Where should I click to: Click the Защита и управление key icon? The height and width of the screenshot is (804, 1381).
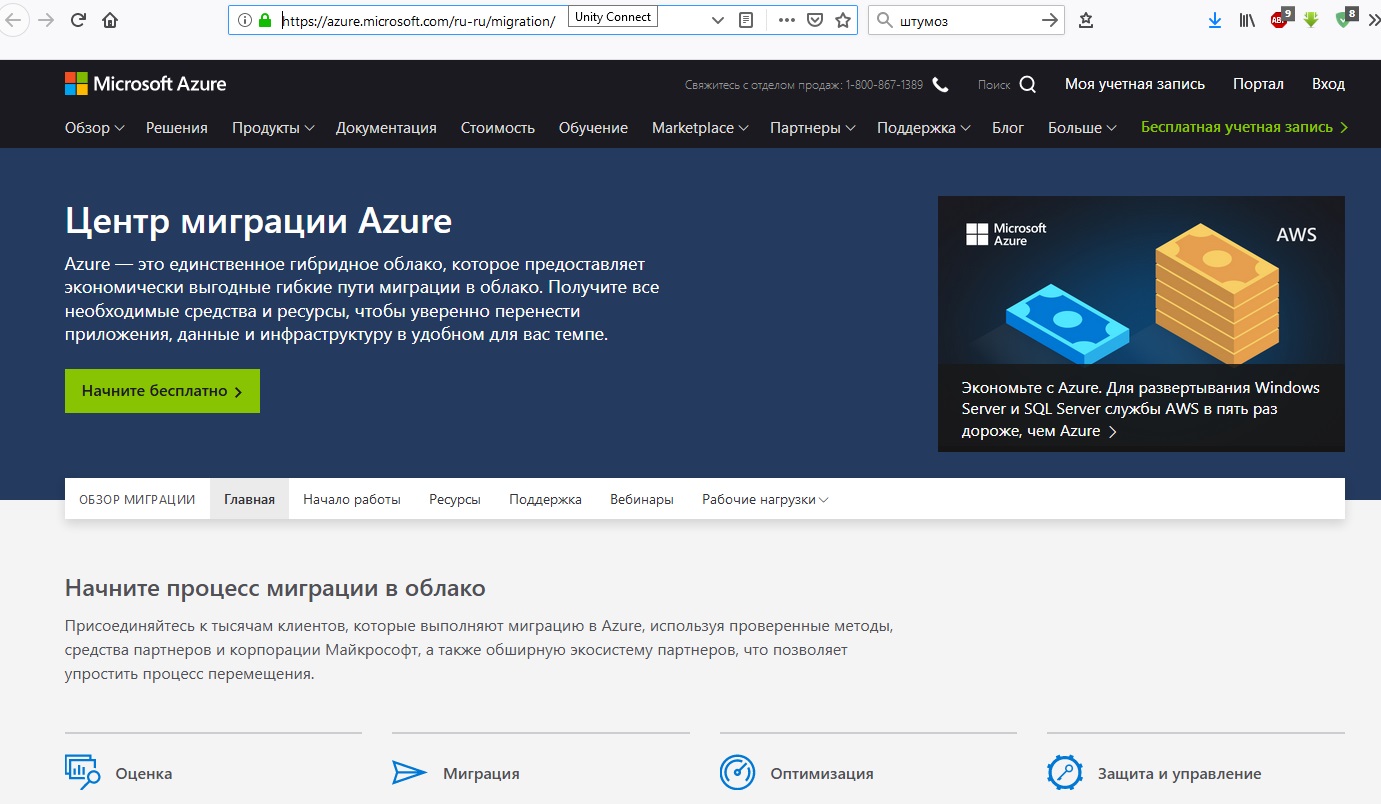1065,772
